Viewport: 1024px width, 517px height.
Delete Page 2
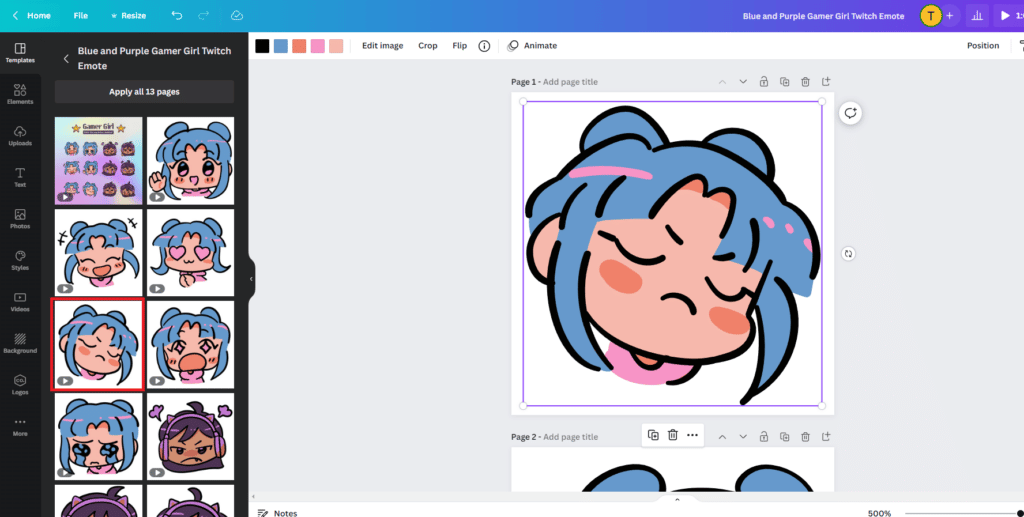805,437
